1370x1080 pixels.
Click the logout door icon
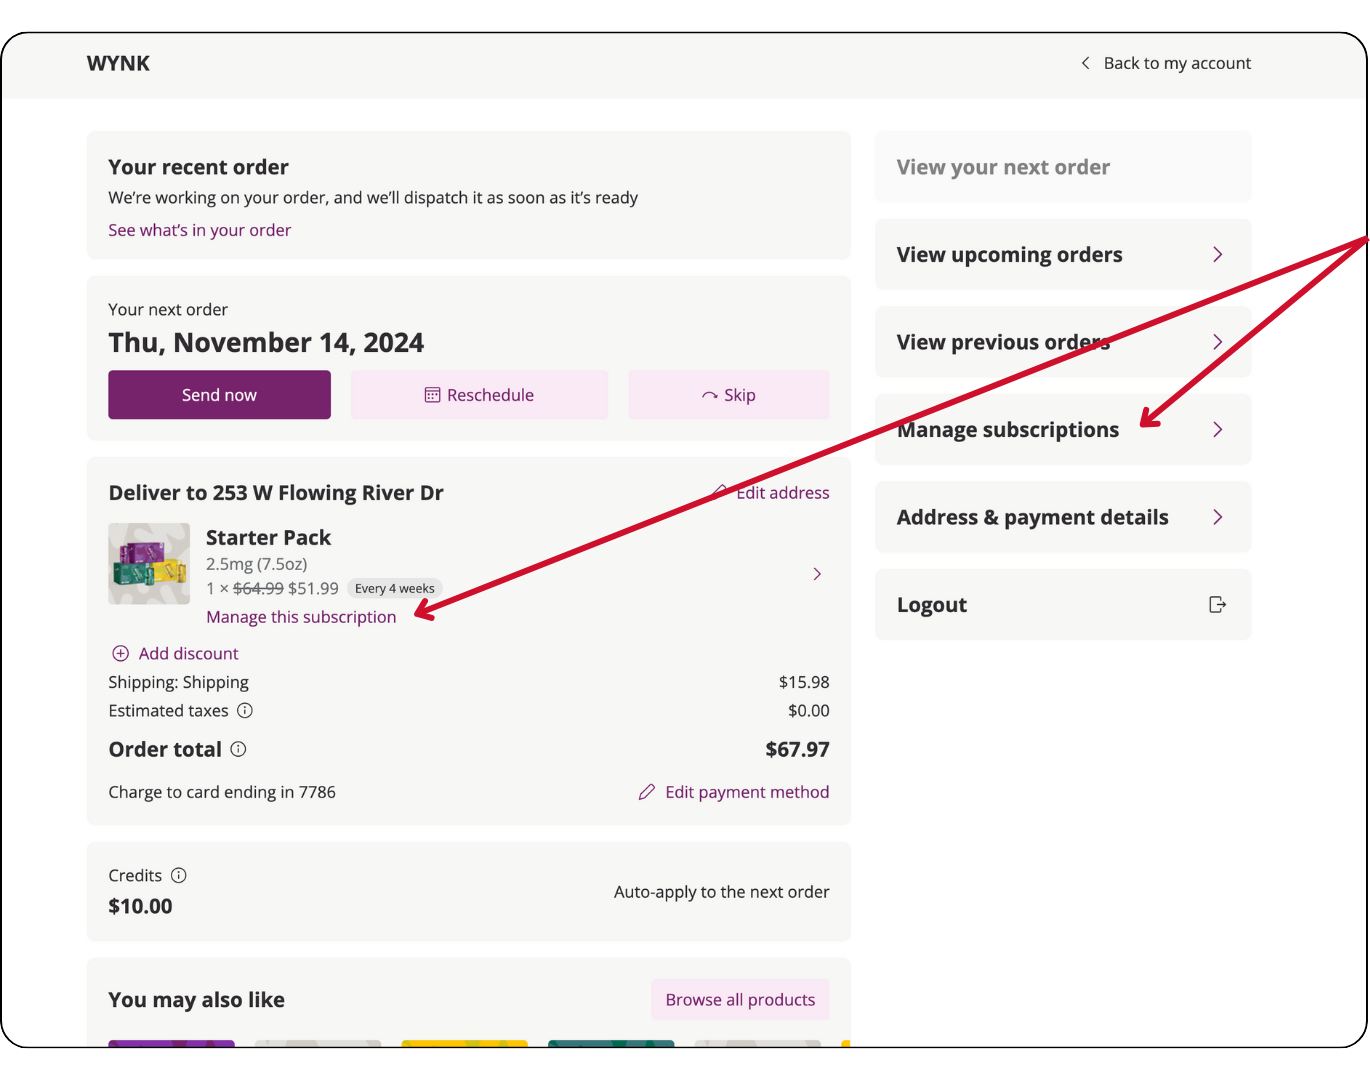(x=1217, y=604)
